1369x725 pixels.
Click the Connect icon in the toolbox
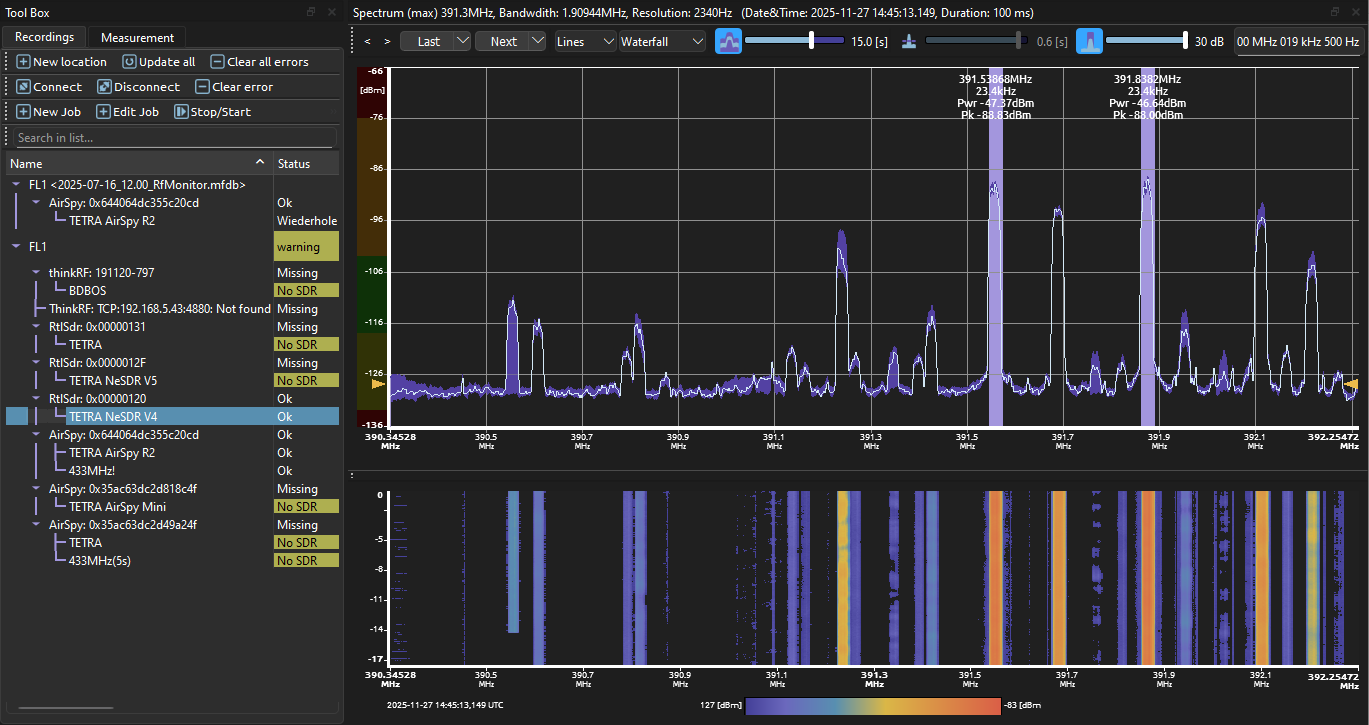tap(23, 87)
